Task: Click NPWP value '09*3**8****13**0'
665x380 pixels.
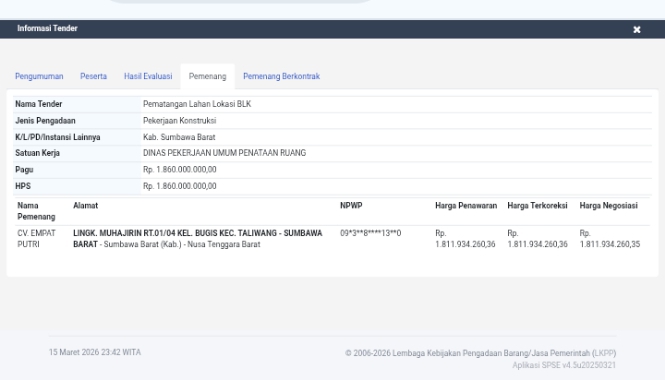Action: tap(370, 233)
